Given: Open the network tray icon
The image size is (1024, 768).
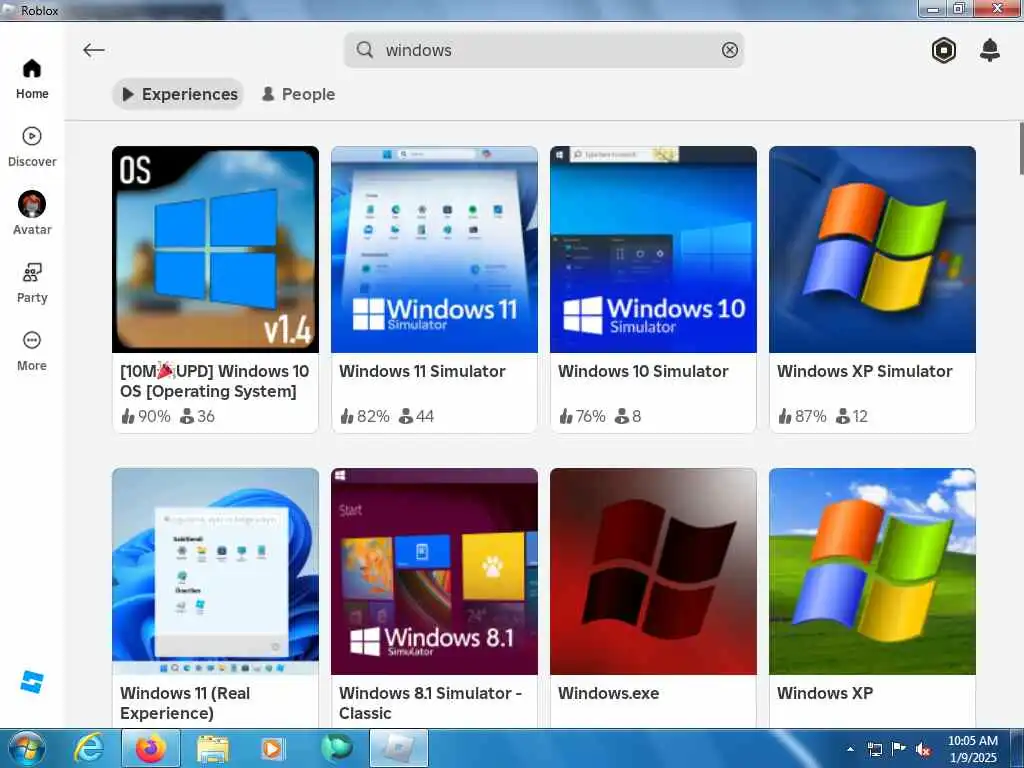Looking at the screenshot, I should (x=874, y=749).
